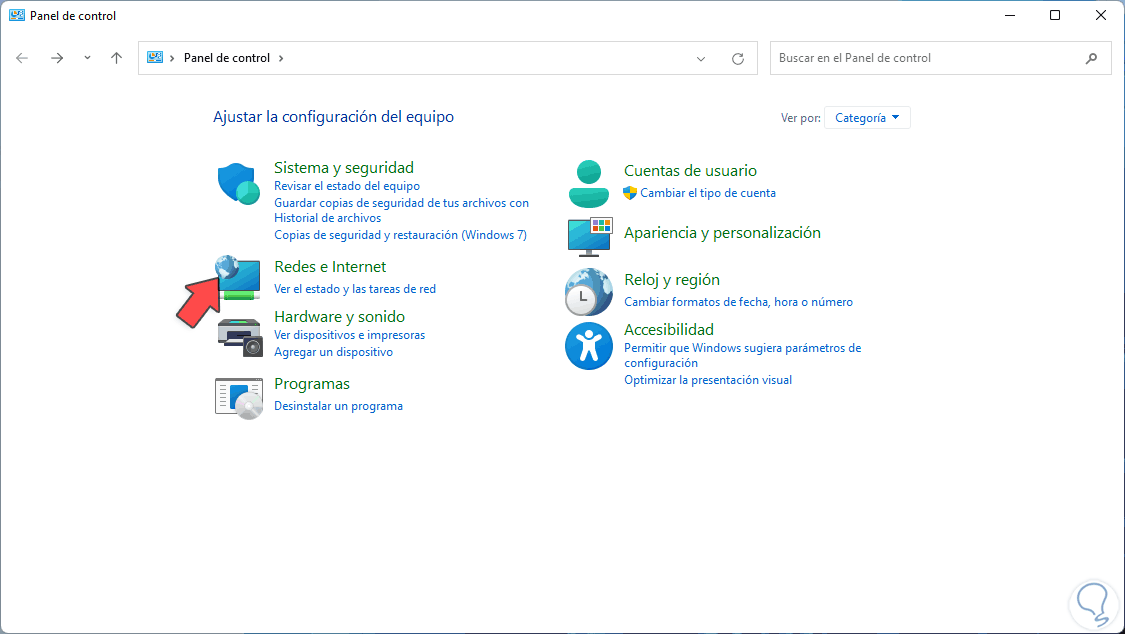The height and width of the screenshot is (634, 1125).
Task: Open Sistema y seguridad category icon
Action: pos(238,183)
